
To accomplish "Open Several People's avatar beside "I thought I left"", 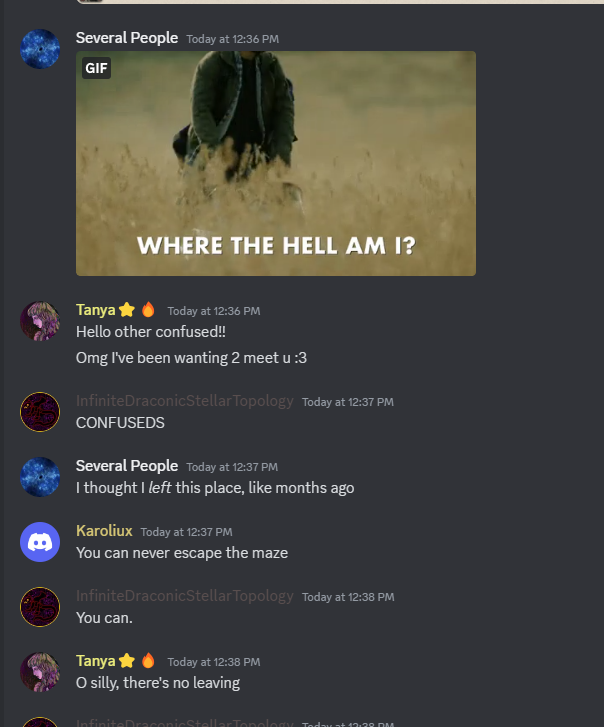I will click(x=40, y=477).
